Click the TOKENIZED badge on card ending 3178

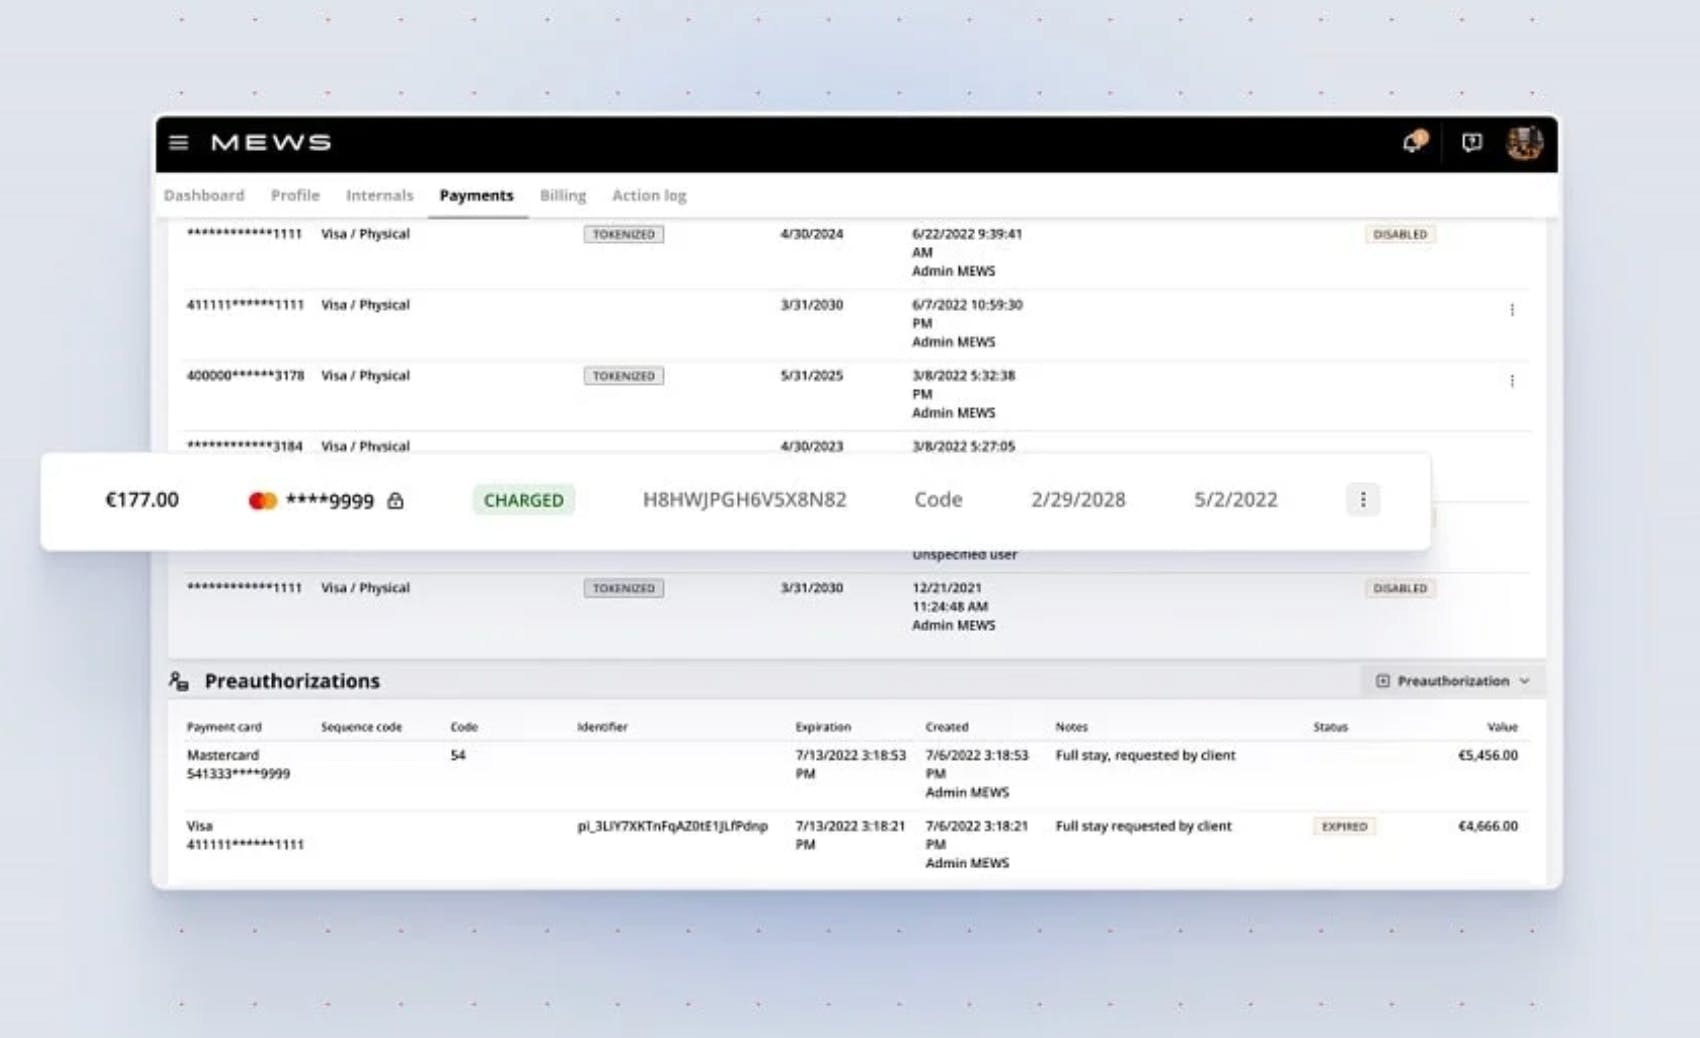623,375
